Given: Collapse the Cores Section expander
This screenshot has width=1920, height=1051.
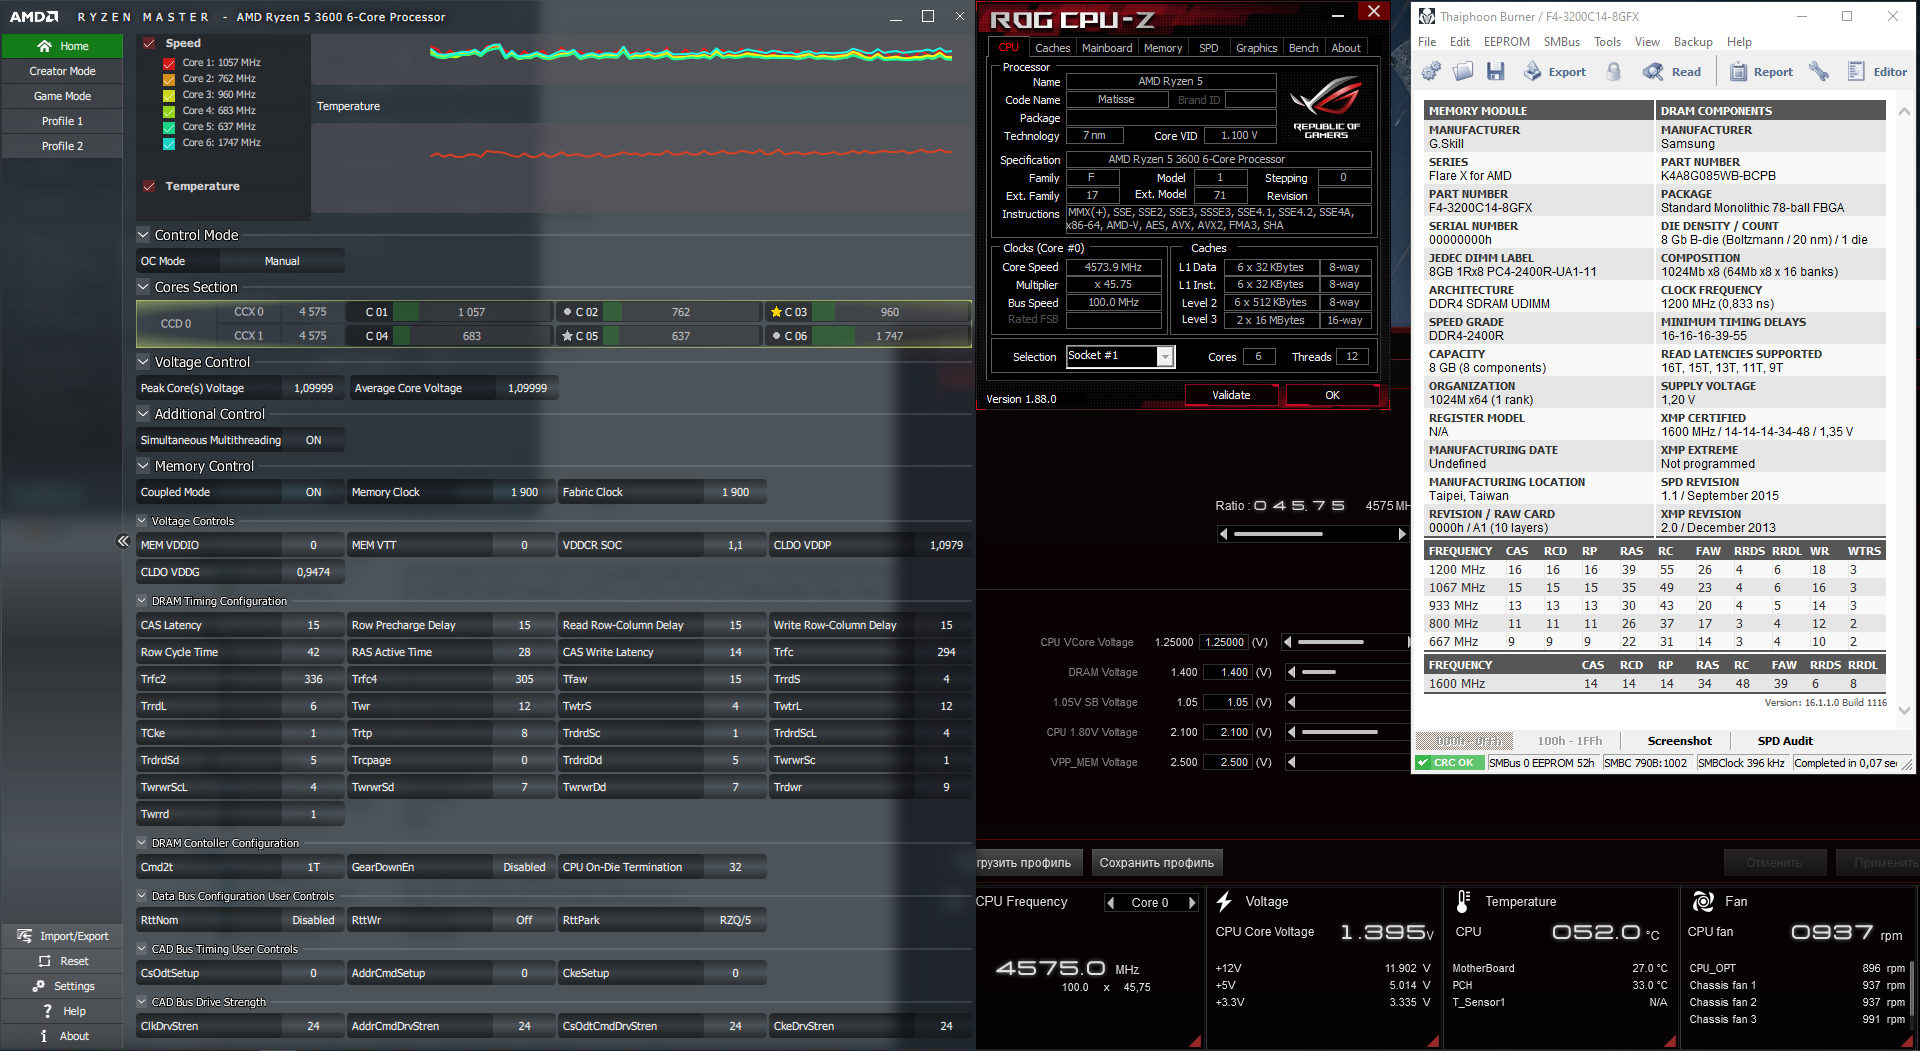Looking at the screenshot, I should 143,287.
